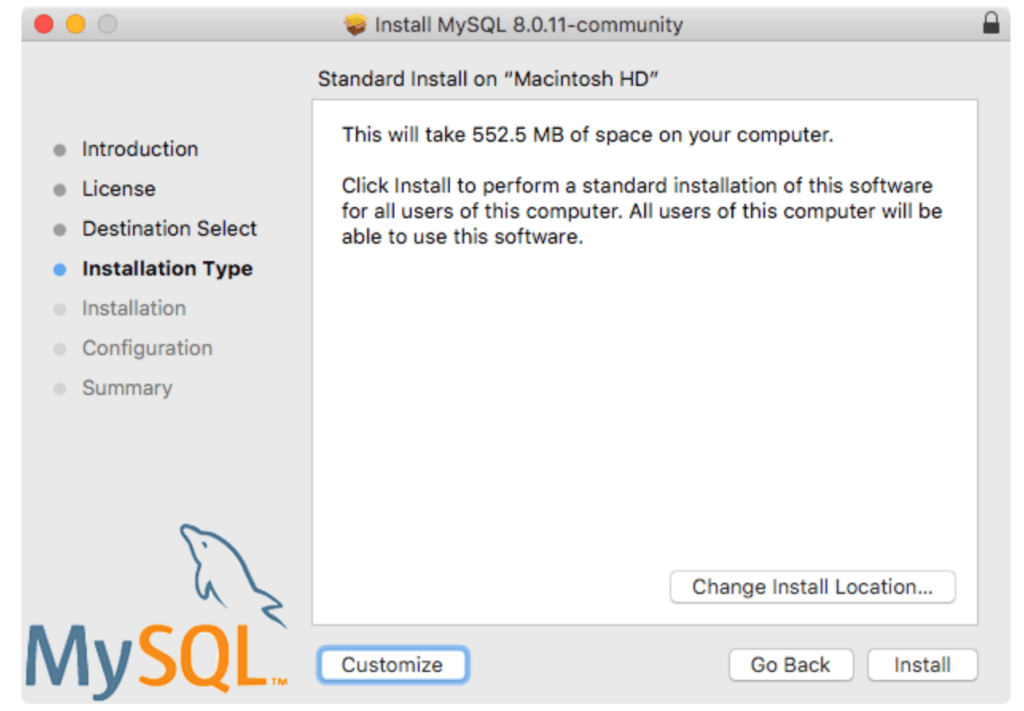Viewport: 1024px width, 711px height.
Task: Select the Destination Select step
Action: (169, 229)
